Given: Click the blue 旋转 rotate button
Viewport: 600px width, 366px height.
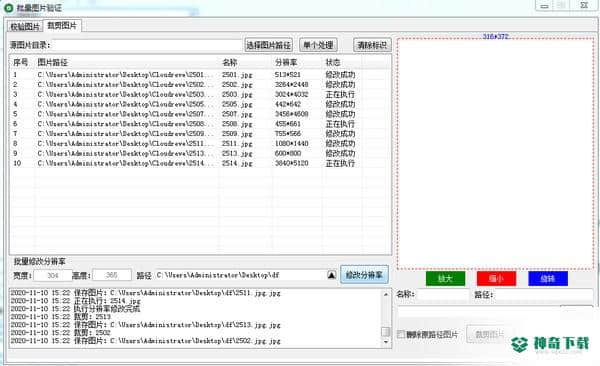Looking at the screenshot, I should coord(548,278).
